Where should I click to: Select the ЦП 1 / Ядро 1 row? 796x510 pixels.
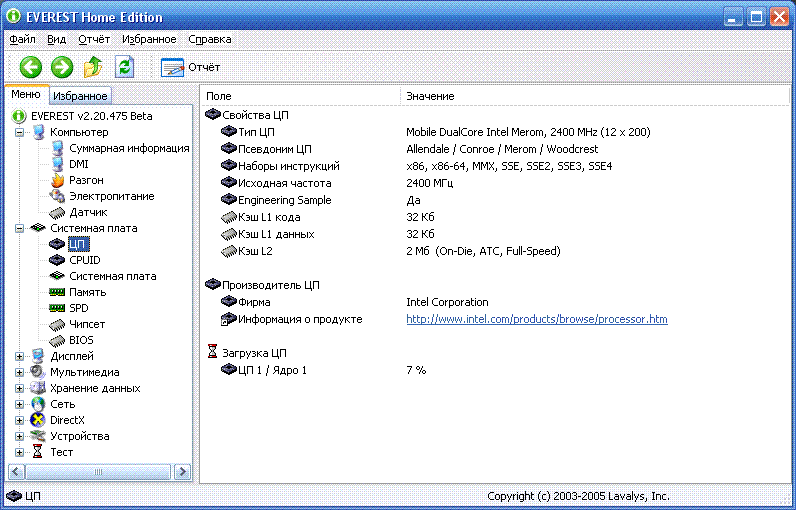tap(495, 370)
